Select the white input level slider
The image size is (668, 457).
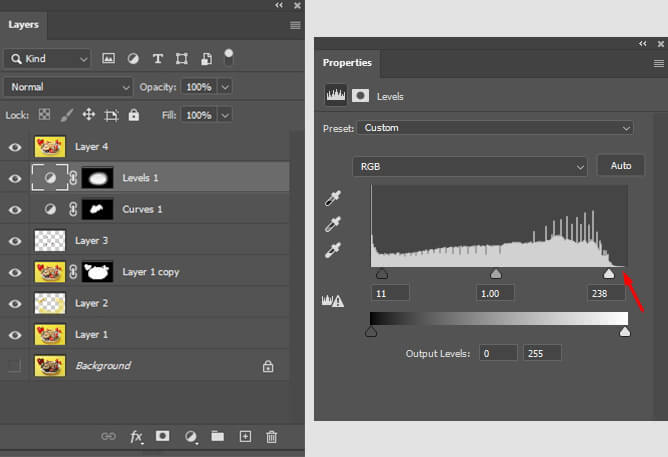coord(609,273)
